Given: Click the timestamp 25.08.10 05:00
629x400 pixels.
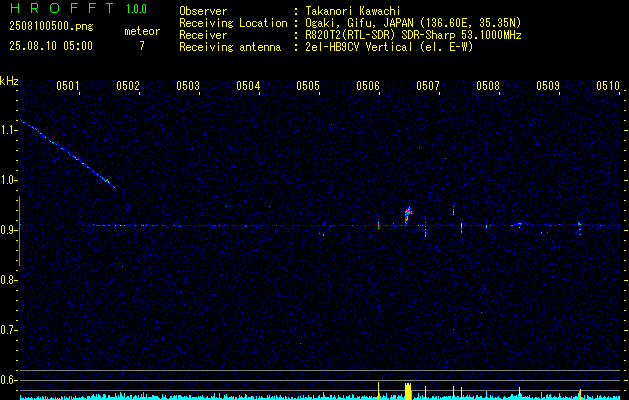Looking at the screenshot, I should tap(51, 46).
